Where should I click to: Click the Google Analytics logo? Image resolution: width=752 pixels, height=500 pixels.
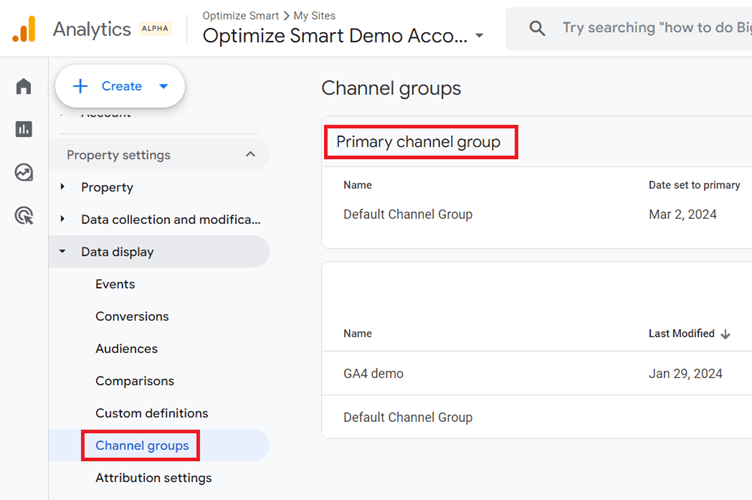24,29
